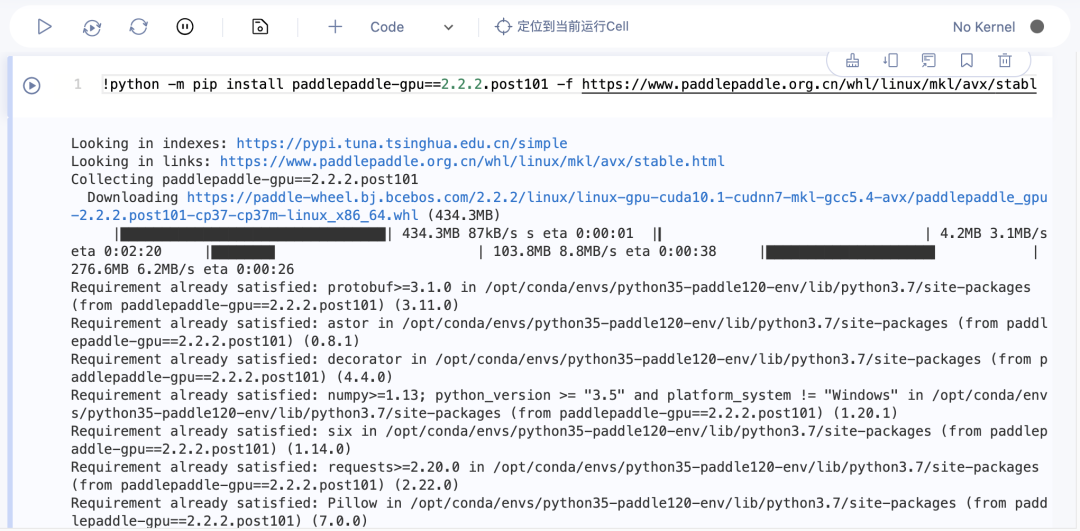The width and height of the screenshot is (1080, 531).
Task: Click the No Kernel status label
Action: (x=984, y=27)
